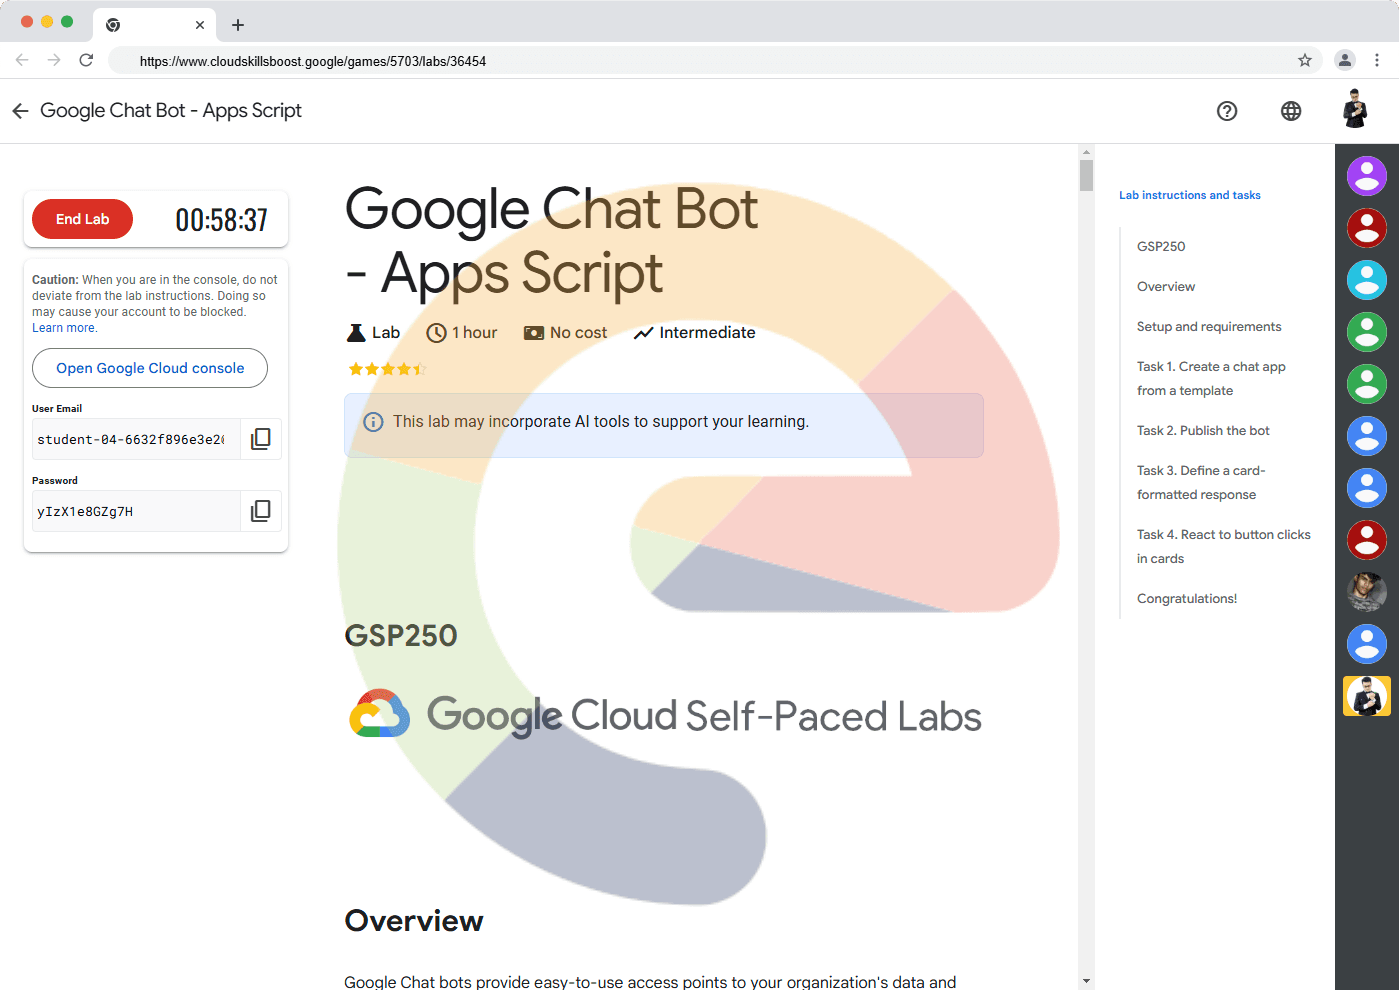Viewport: 1399px width, 990px height.
Task: Reload the page with the browser refresh icon
Action: pos(86,61)
